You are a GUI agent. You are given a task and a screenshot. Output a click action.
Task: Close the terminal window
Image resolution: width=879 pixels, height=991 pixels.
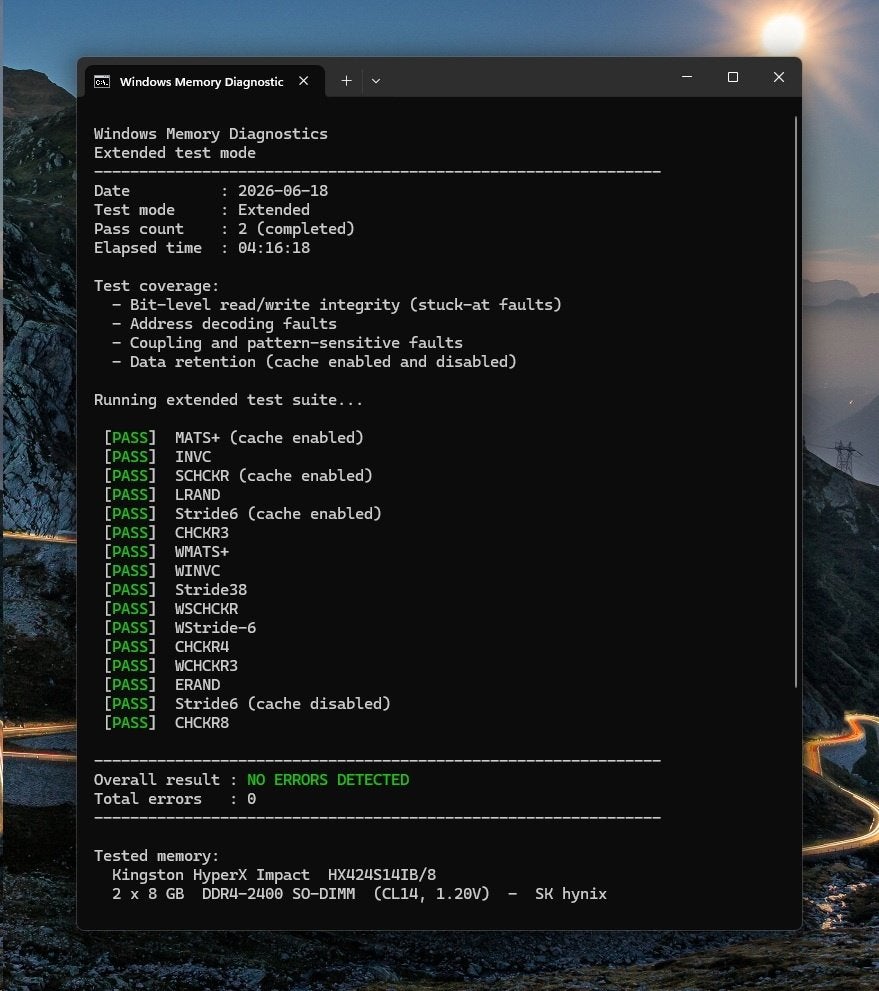779,77
